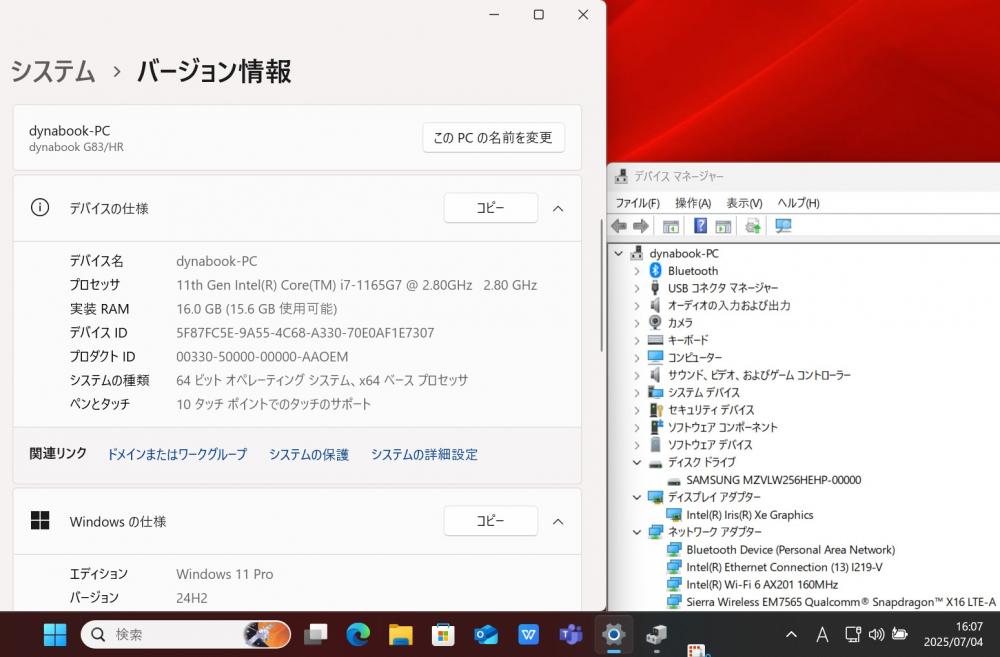Copy the Windows specifications with コピー
The height and width of the screenshot is (657, 1000).
(490, 521)
